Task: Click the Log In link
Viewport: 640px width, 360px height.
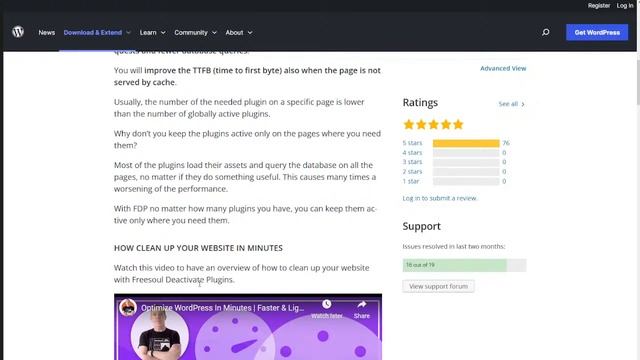Action: [625, 6]
